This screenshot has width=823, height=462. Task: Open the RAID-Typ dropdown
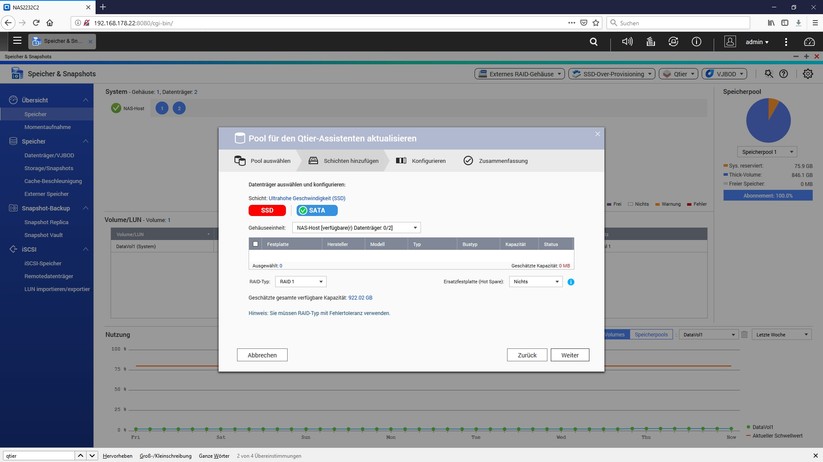[301, 282]
